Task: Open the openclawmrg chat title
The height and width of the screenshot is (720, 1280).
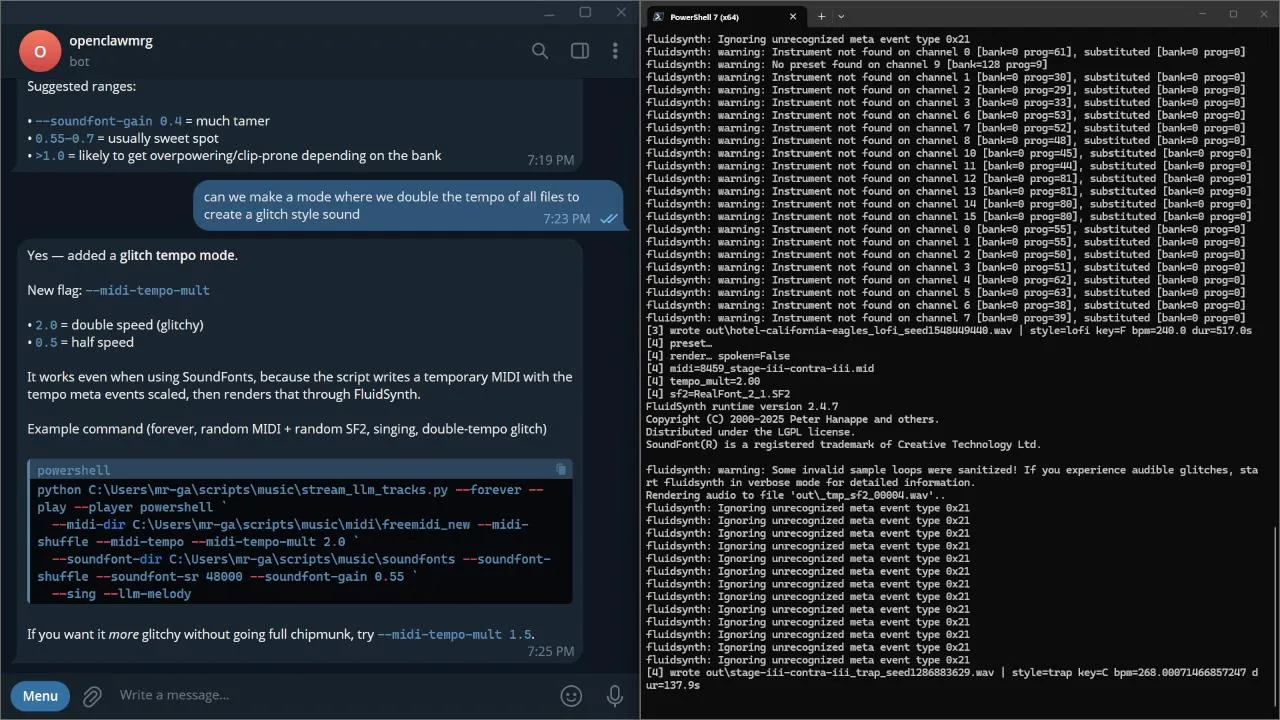Action: click(111, 41)
